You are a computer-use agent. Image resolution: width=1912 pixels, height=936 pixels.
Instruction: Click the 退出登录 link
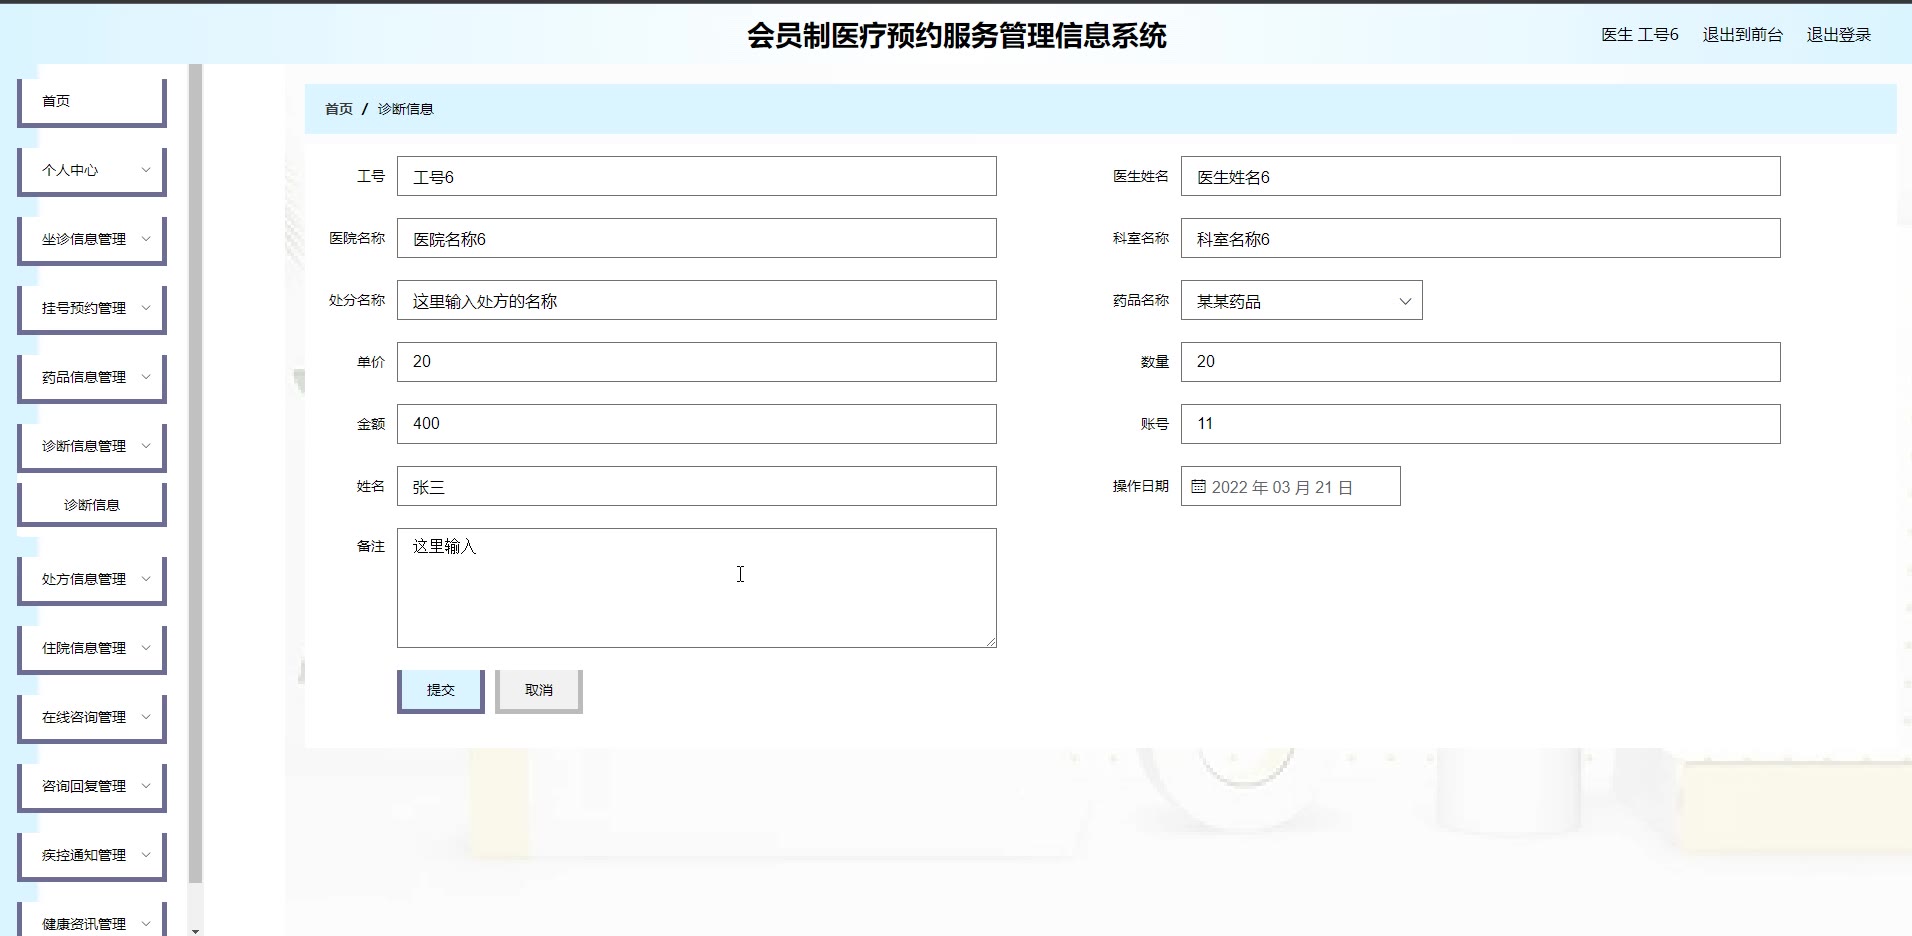(1838, 35)
